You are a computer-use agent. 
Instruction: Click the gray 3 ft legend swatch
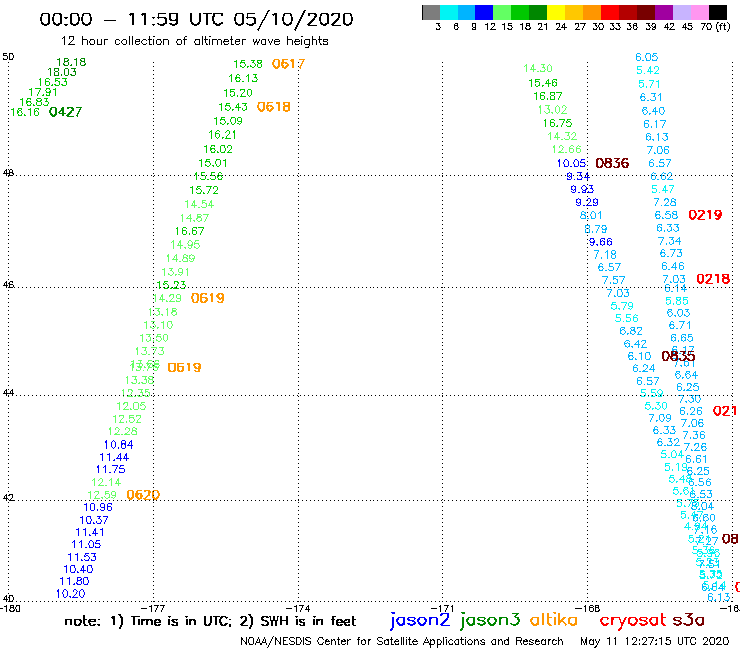tap(431, 12)
